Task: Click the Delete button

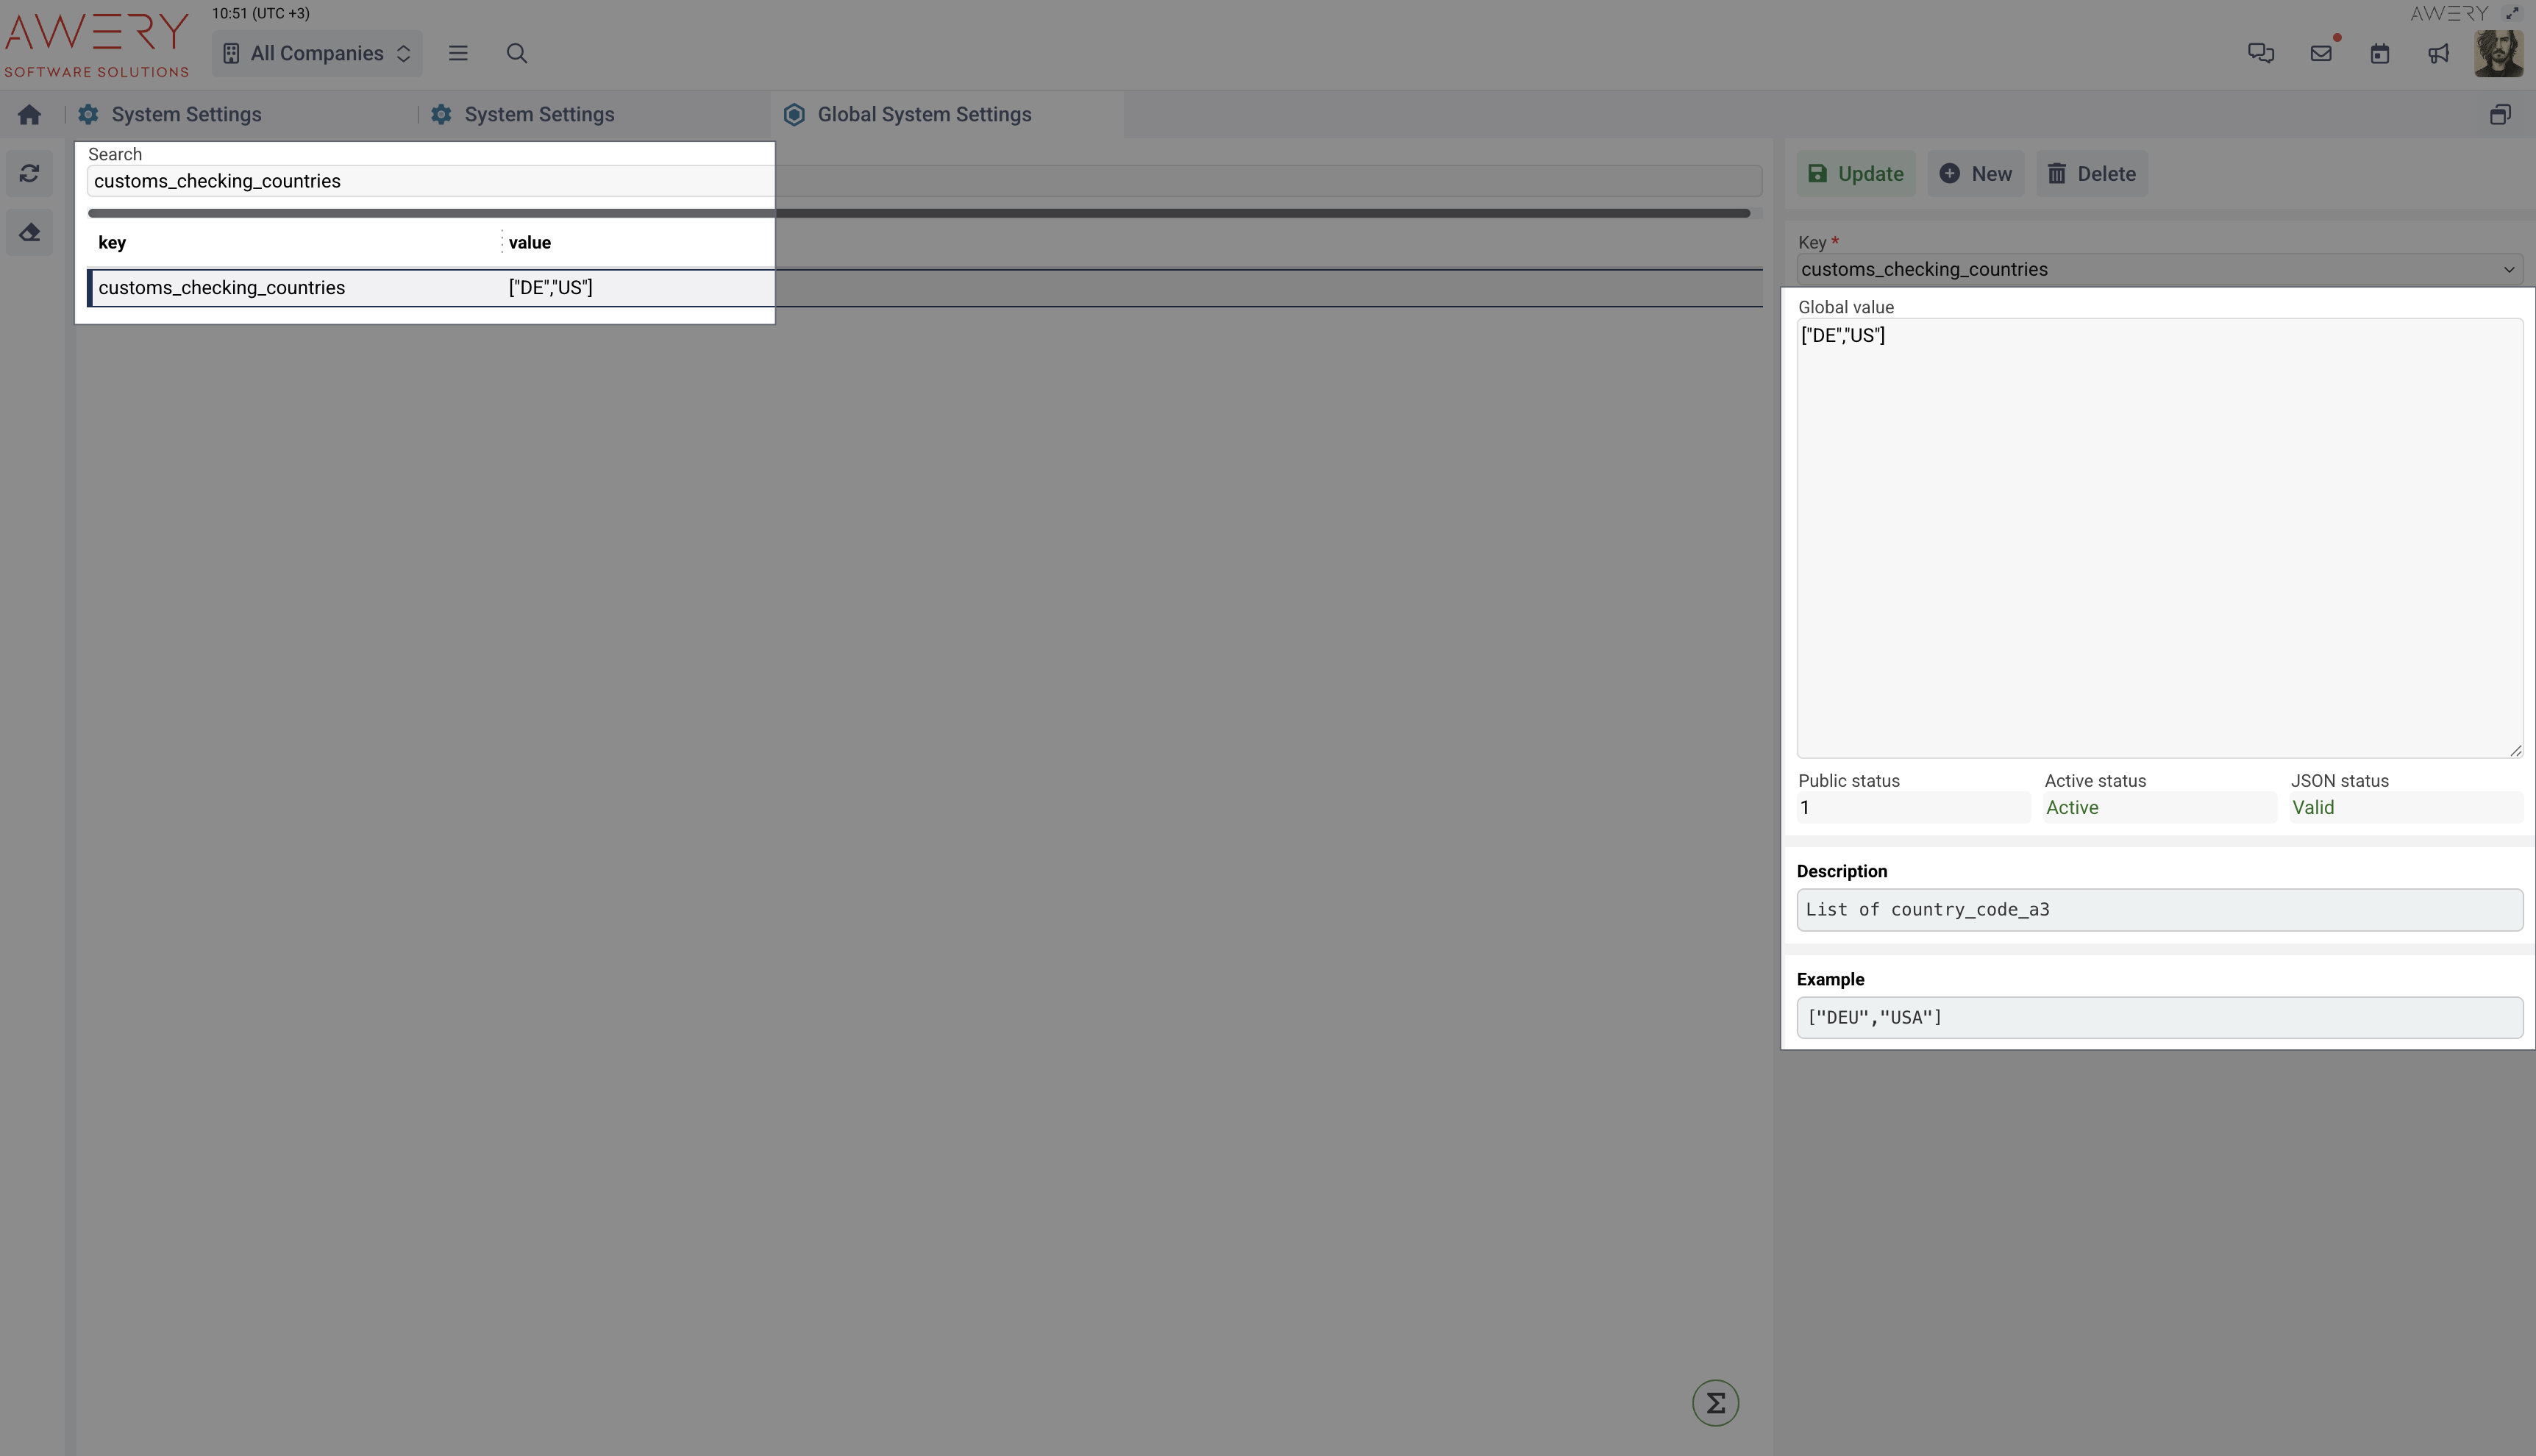Action: click(2091, 174)
